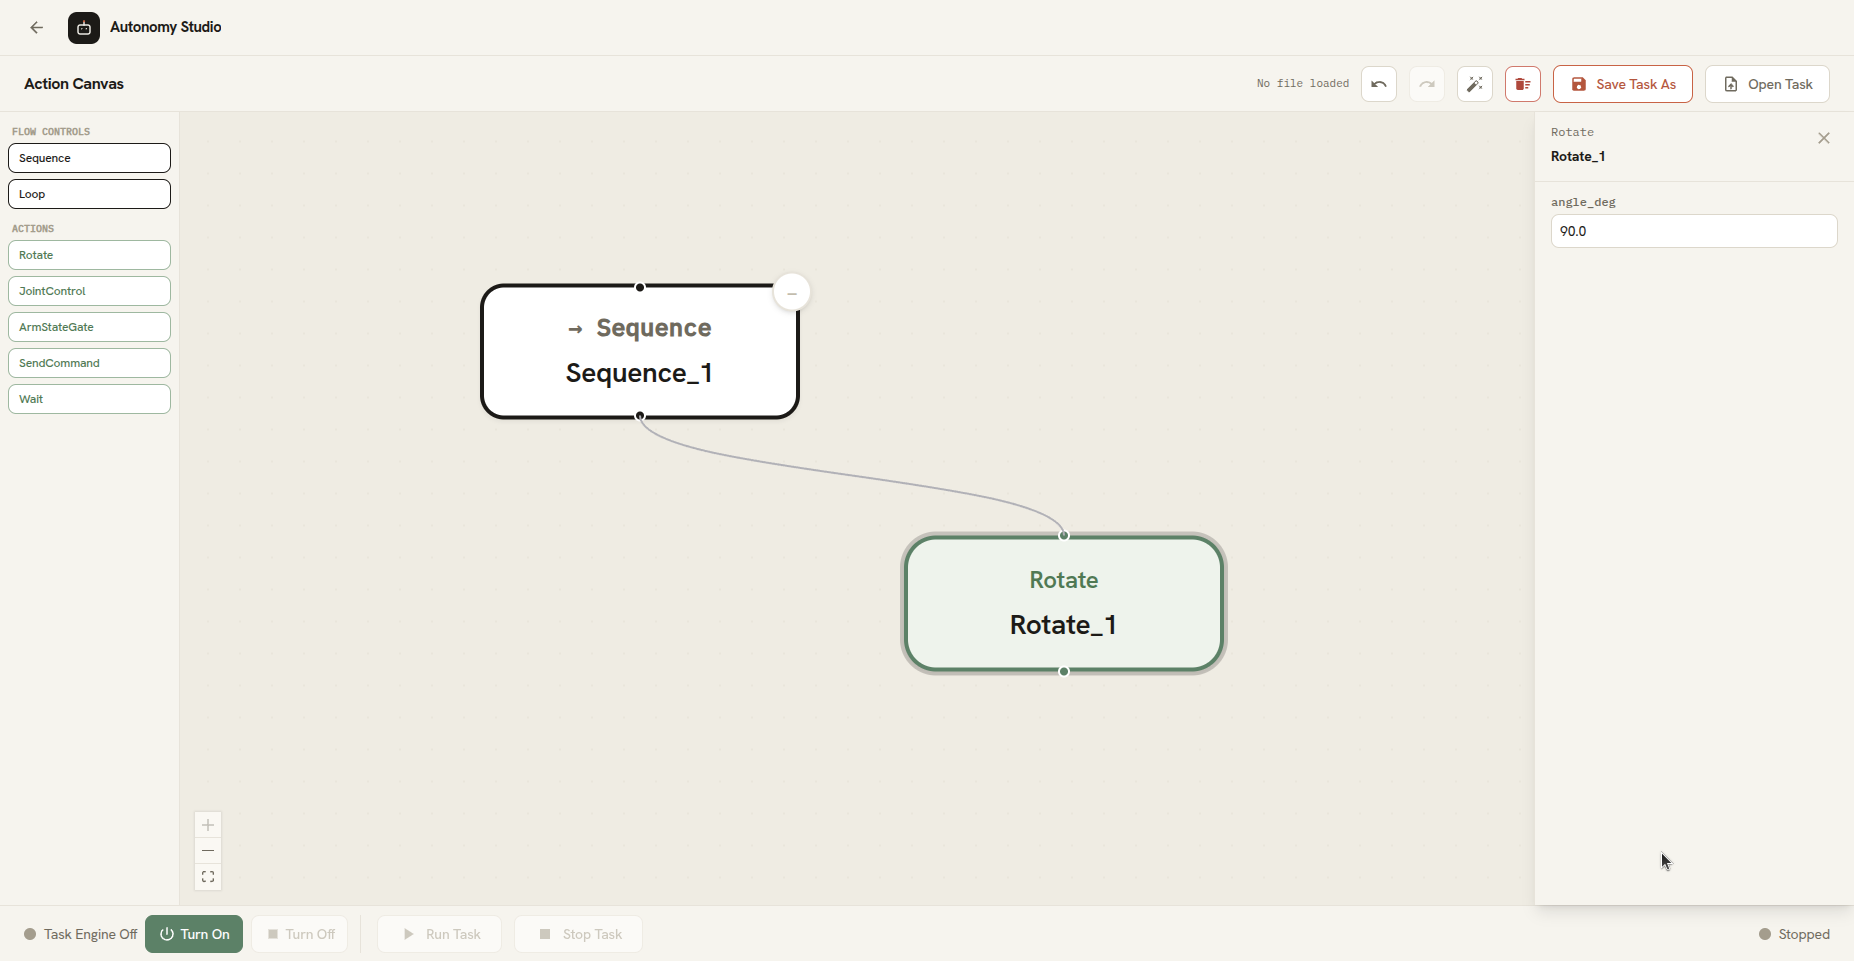Zoom in on the canvas
The width and height of the screenshot is (1854, 961).
[x=208, y=825]
